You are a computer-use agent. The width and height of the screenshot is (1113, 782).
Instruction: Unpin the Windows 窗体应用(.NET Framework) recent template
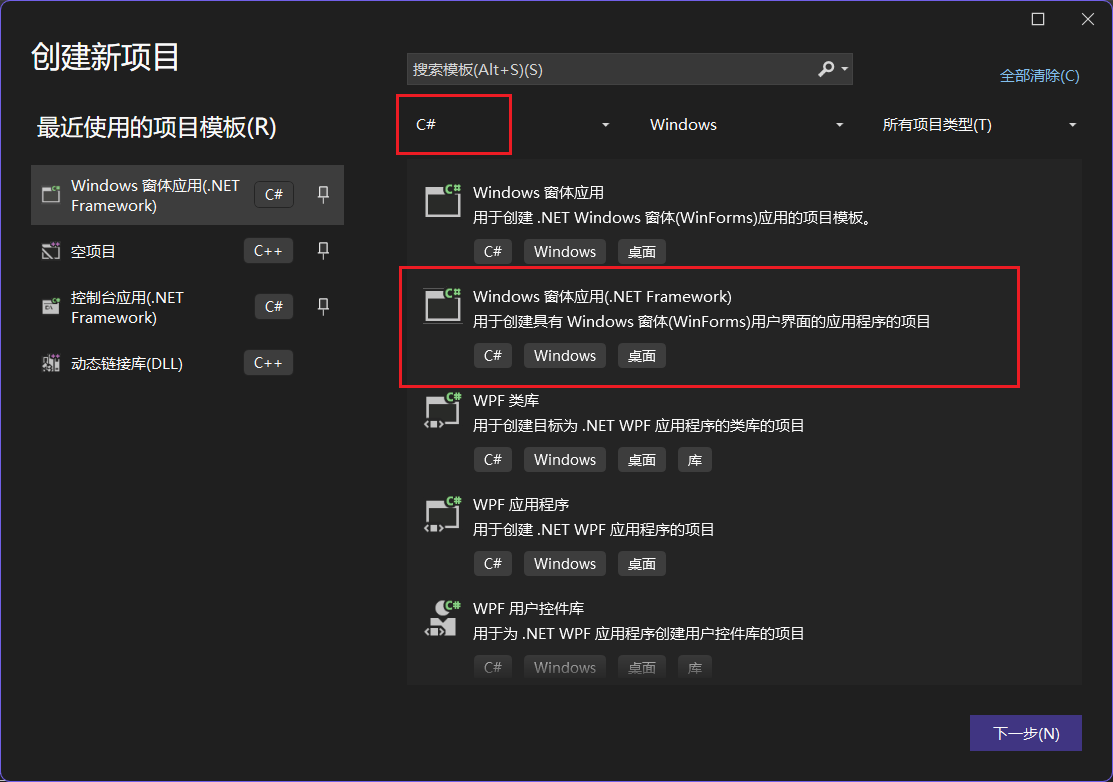(322, 194)
